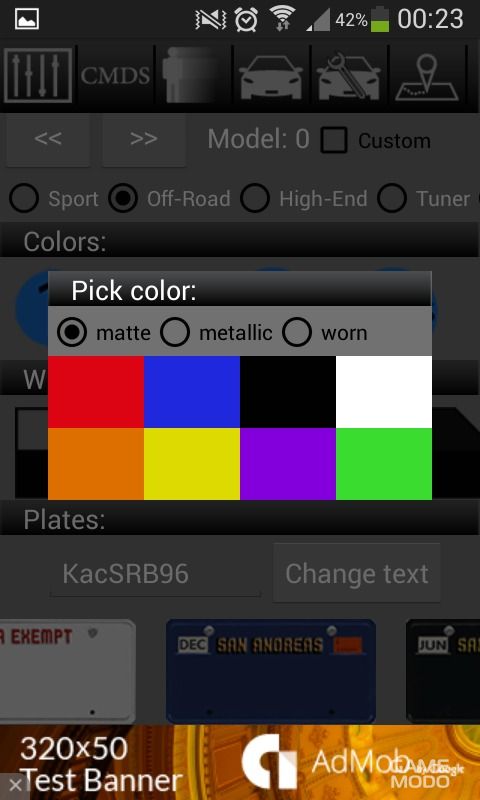Open the map location pin icon
The width and height of the screenshot is (480, 800).
427,77
